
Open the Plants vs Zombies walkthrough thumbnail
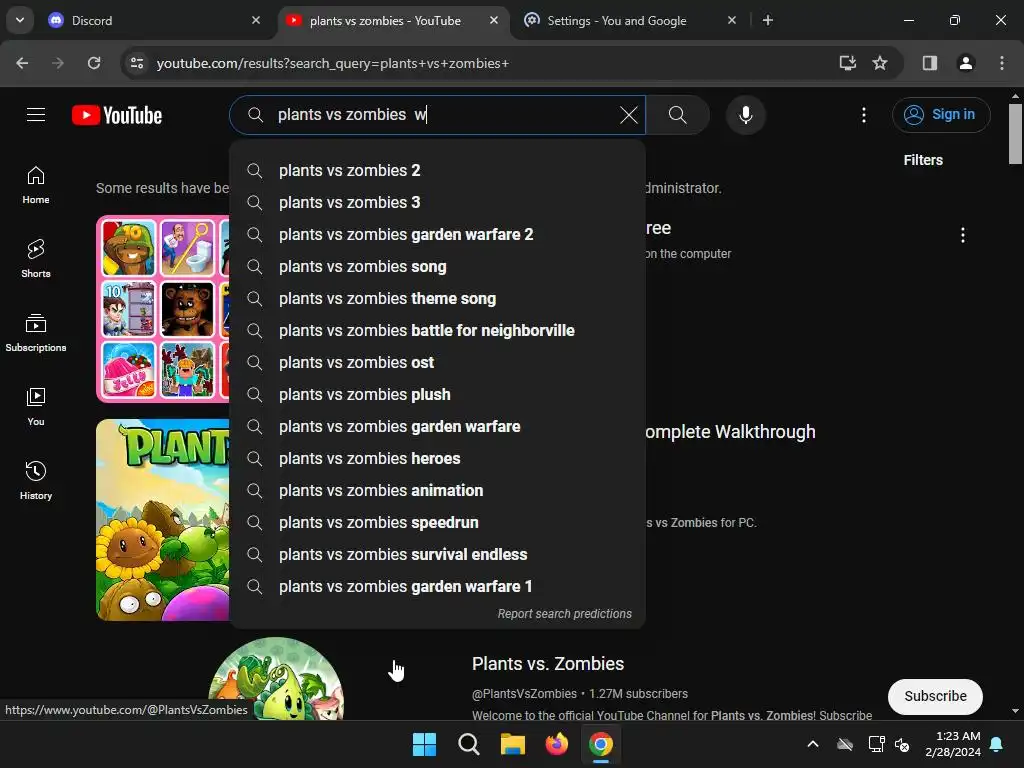163,520
